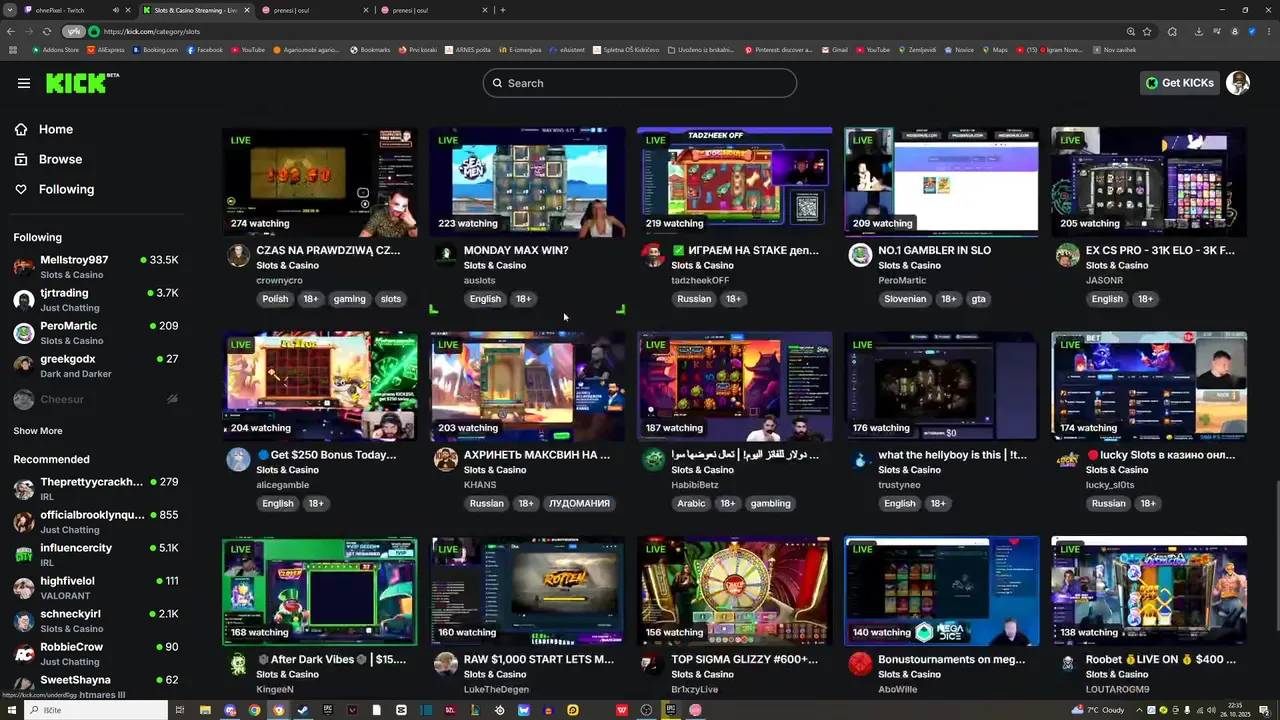The width and height of the screenshot is (1280, 720).
Task: Click the gta tag
Action: (x=978, y=299)
